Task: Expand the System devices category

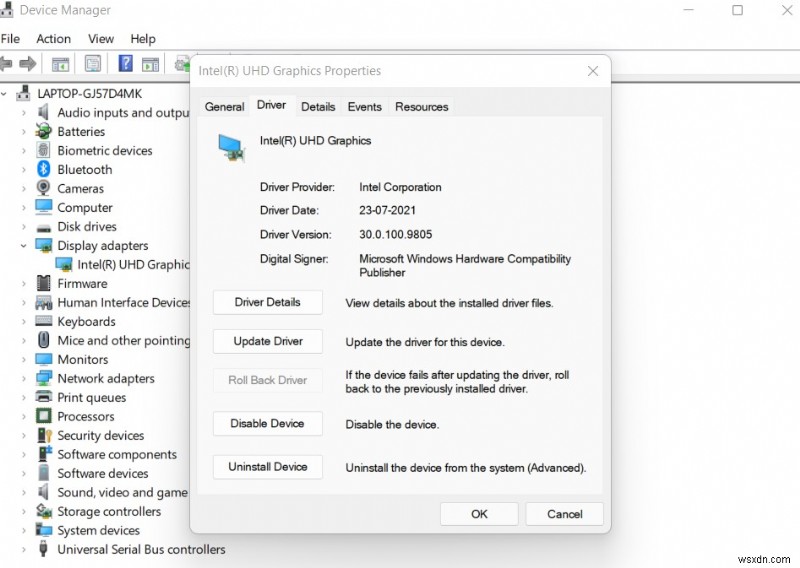Action: coord(23,531)
